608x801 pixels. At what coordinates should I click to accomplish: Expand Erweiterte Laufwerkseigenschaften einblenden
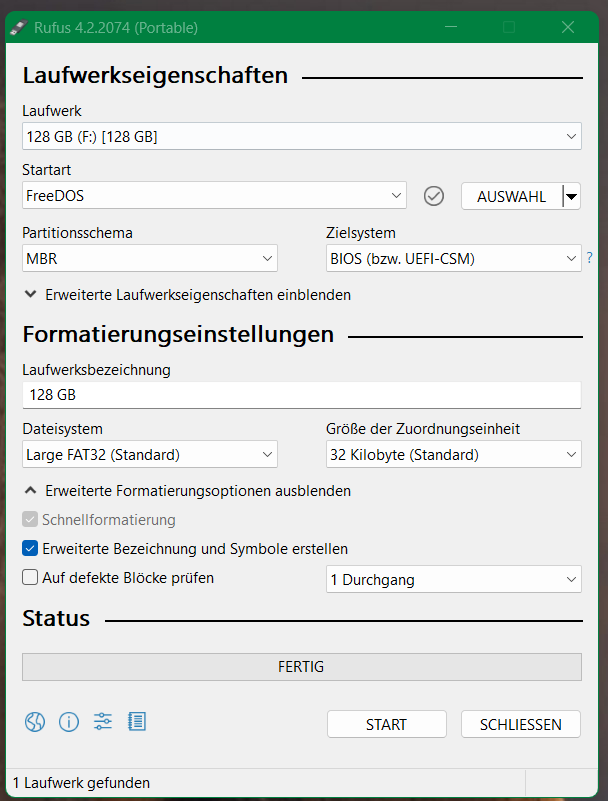188,295
